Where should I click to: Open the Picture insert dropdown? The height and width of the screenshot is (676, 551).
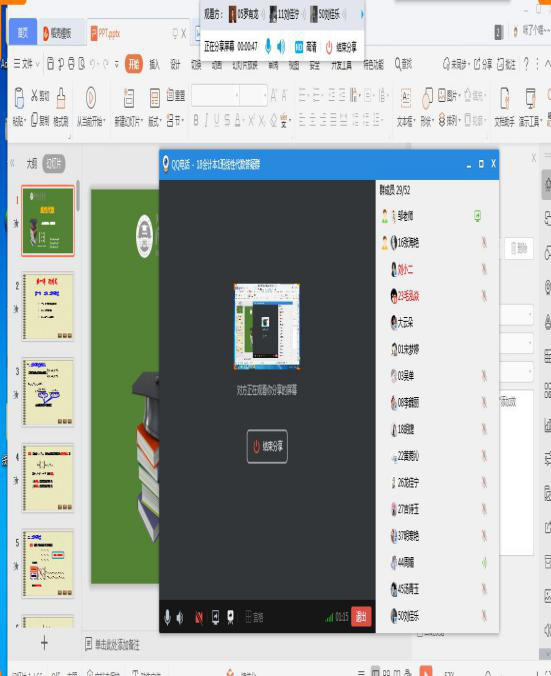pos(449,96)
